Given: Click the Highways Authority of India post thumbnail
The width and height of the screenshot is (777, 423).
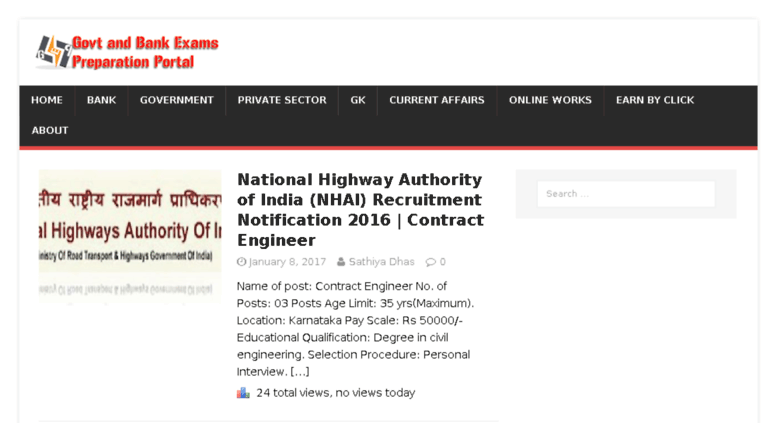Looking at the screenshot, I should click(x=130, y=237).
